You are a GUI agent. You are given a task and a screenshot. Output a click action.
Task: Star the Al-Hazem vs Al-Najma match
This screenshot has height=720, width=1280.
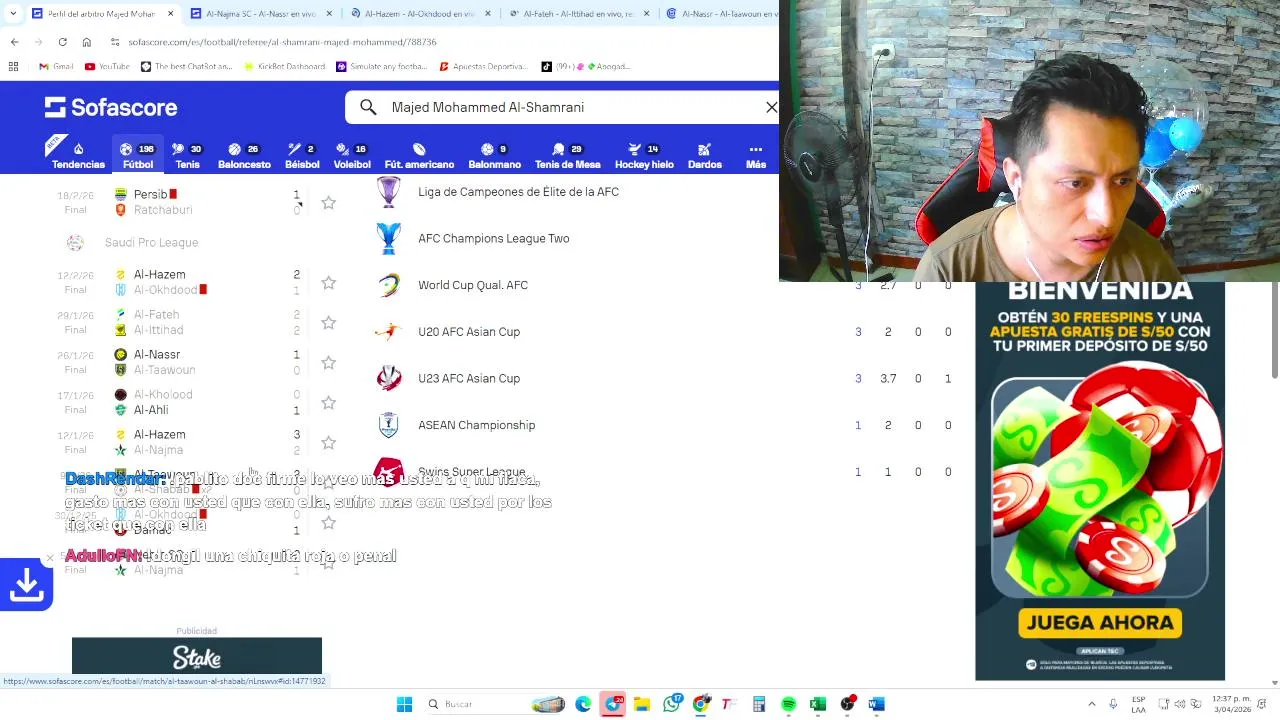(x=328, y=443)
